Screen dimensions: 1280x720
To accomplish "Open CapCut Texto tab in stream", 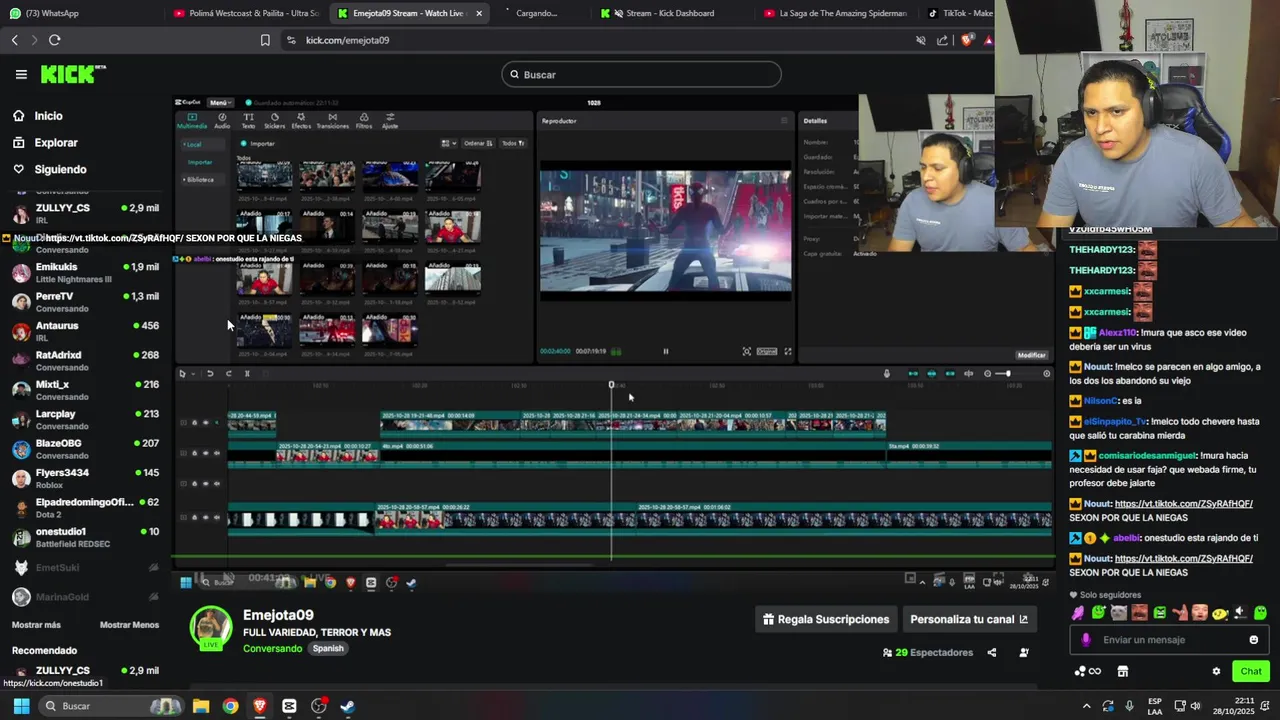I will pyautogui.click(x=248, y=120).
